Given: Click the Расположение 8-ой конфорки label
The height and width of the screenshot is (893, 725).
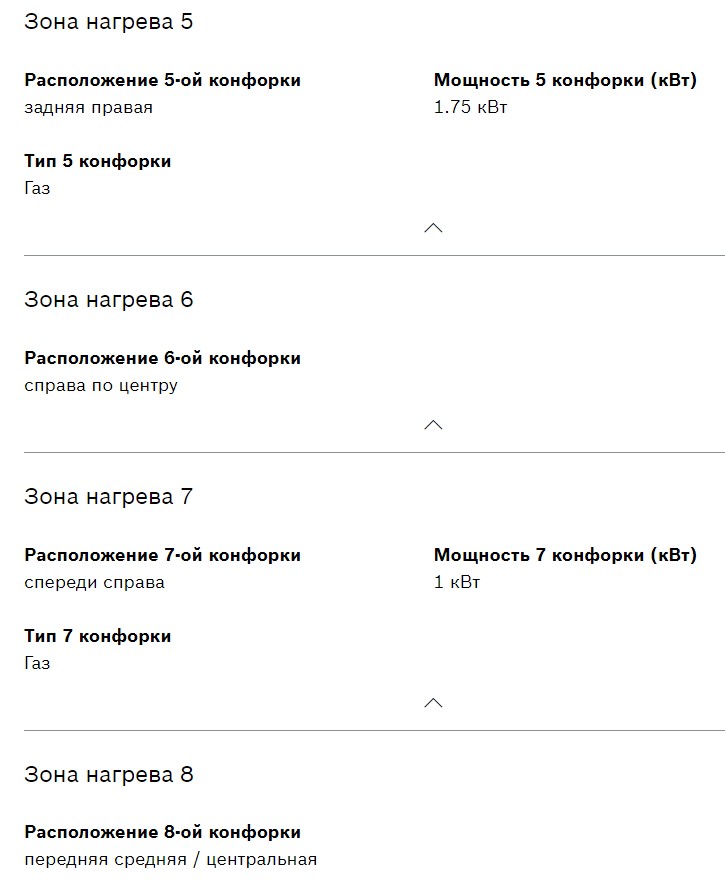Looking at the screenshot, I should click(x=162, y=832).
